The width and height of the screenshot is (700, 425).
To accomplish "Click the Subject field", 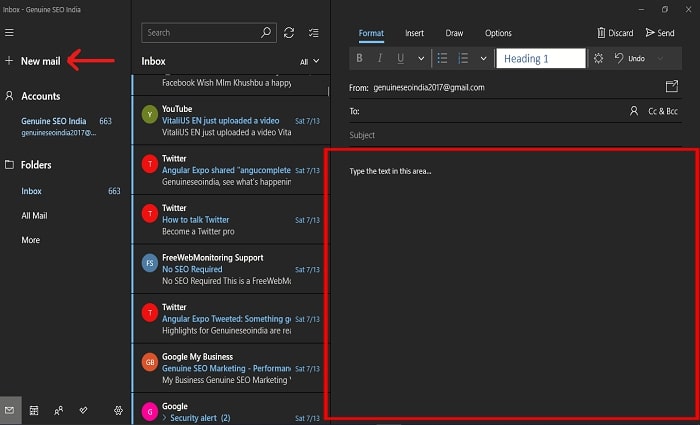I will point(515,135).
